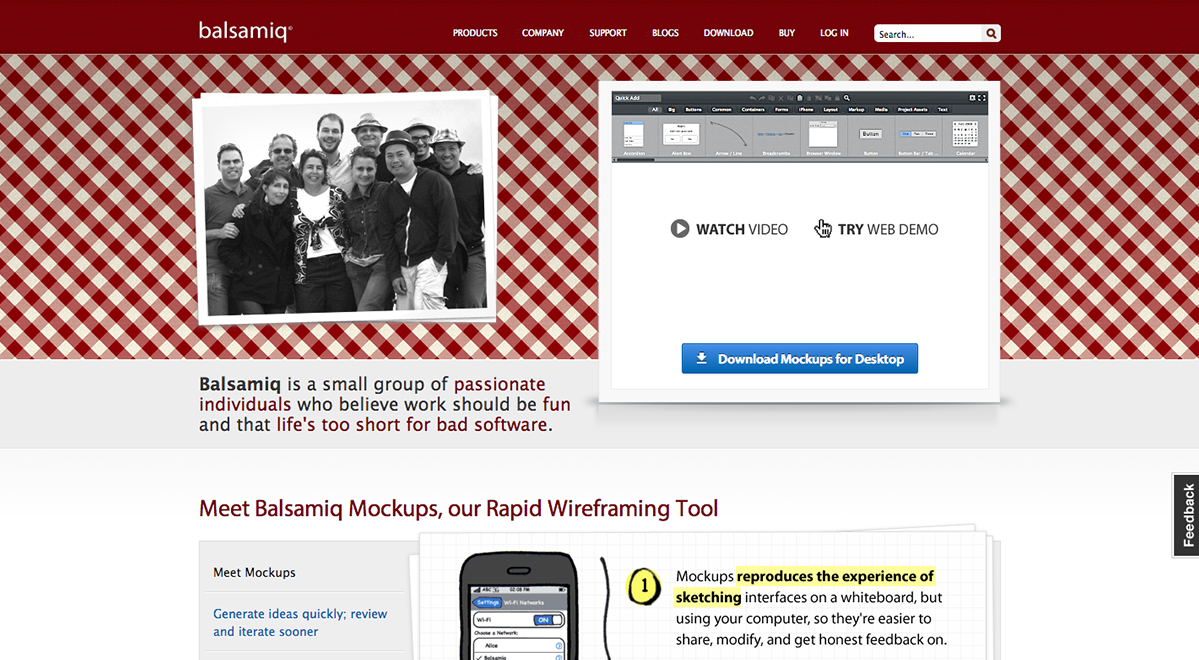This screenshot has width=1199, height=660.
Task: Click the Watch Video link
Action: [x=729, y=229]
